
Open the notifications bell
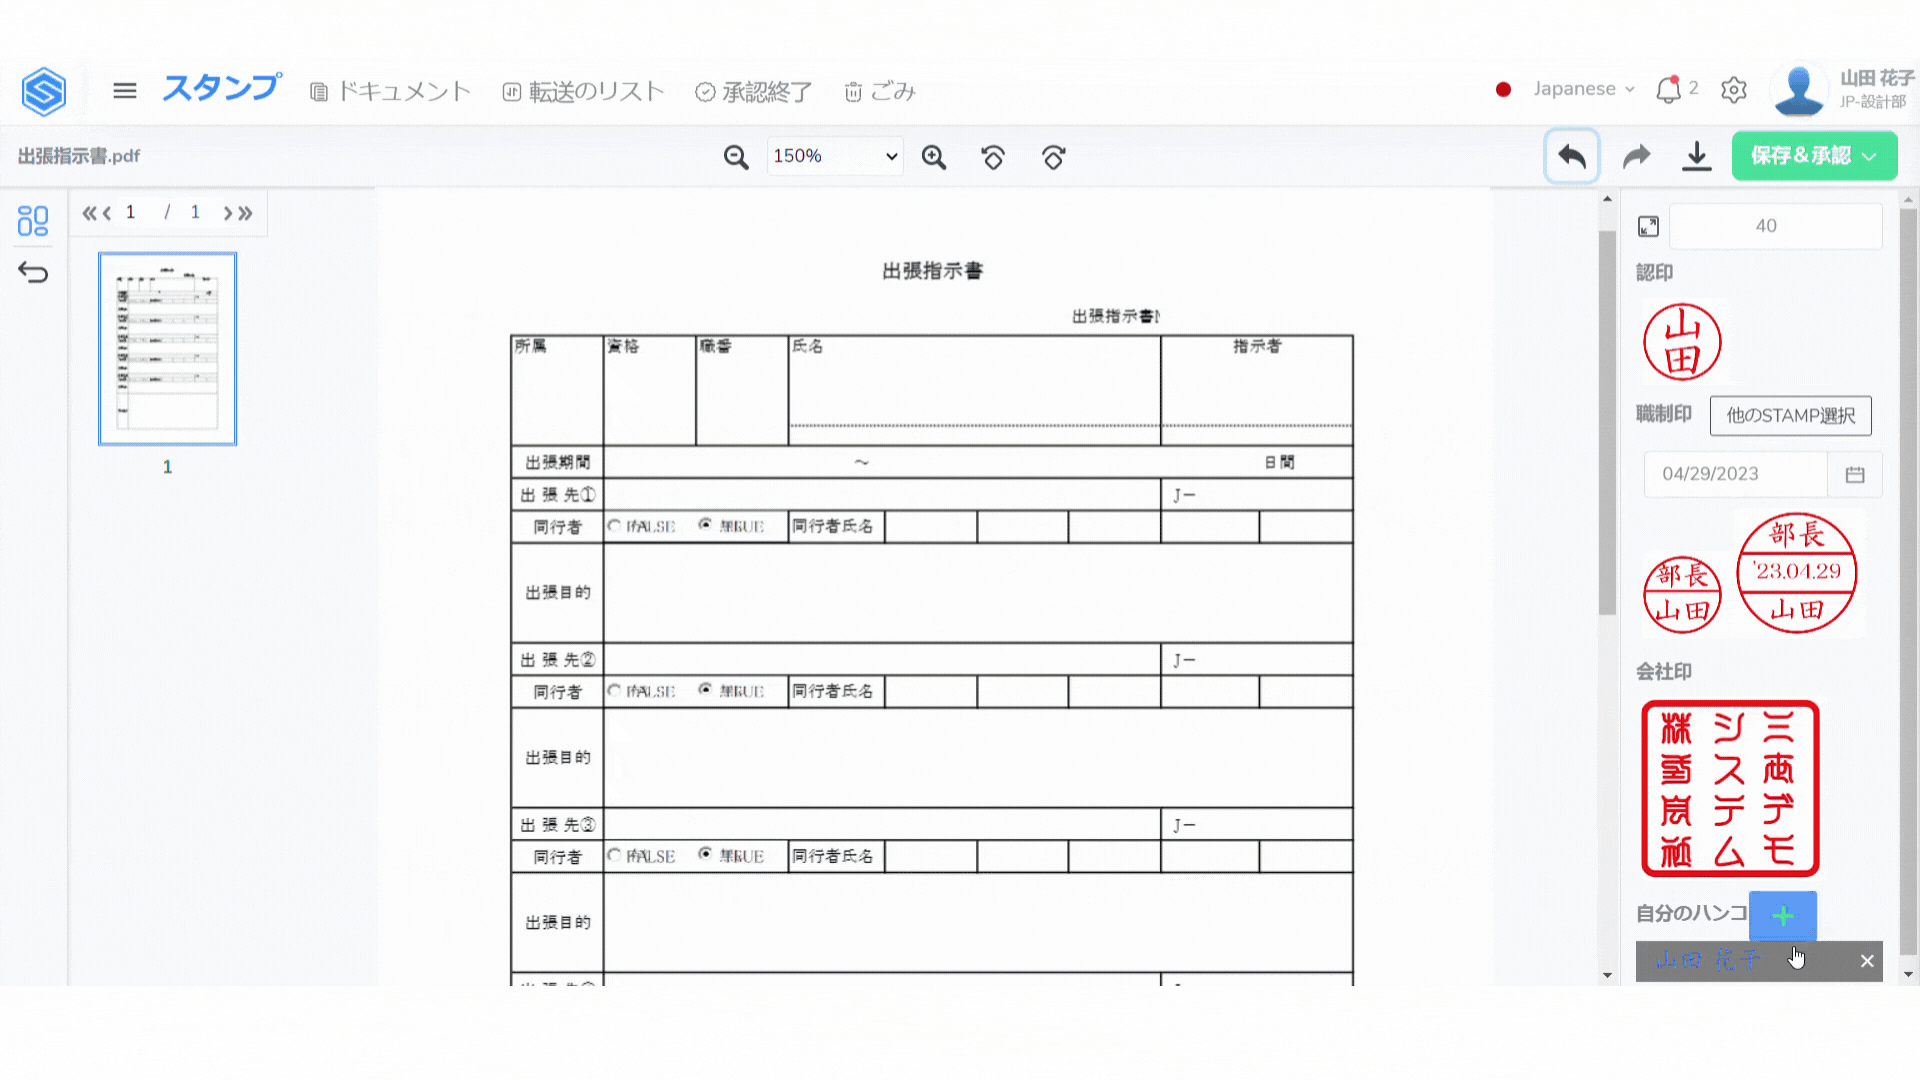click(x=1668, y=90)
